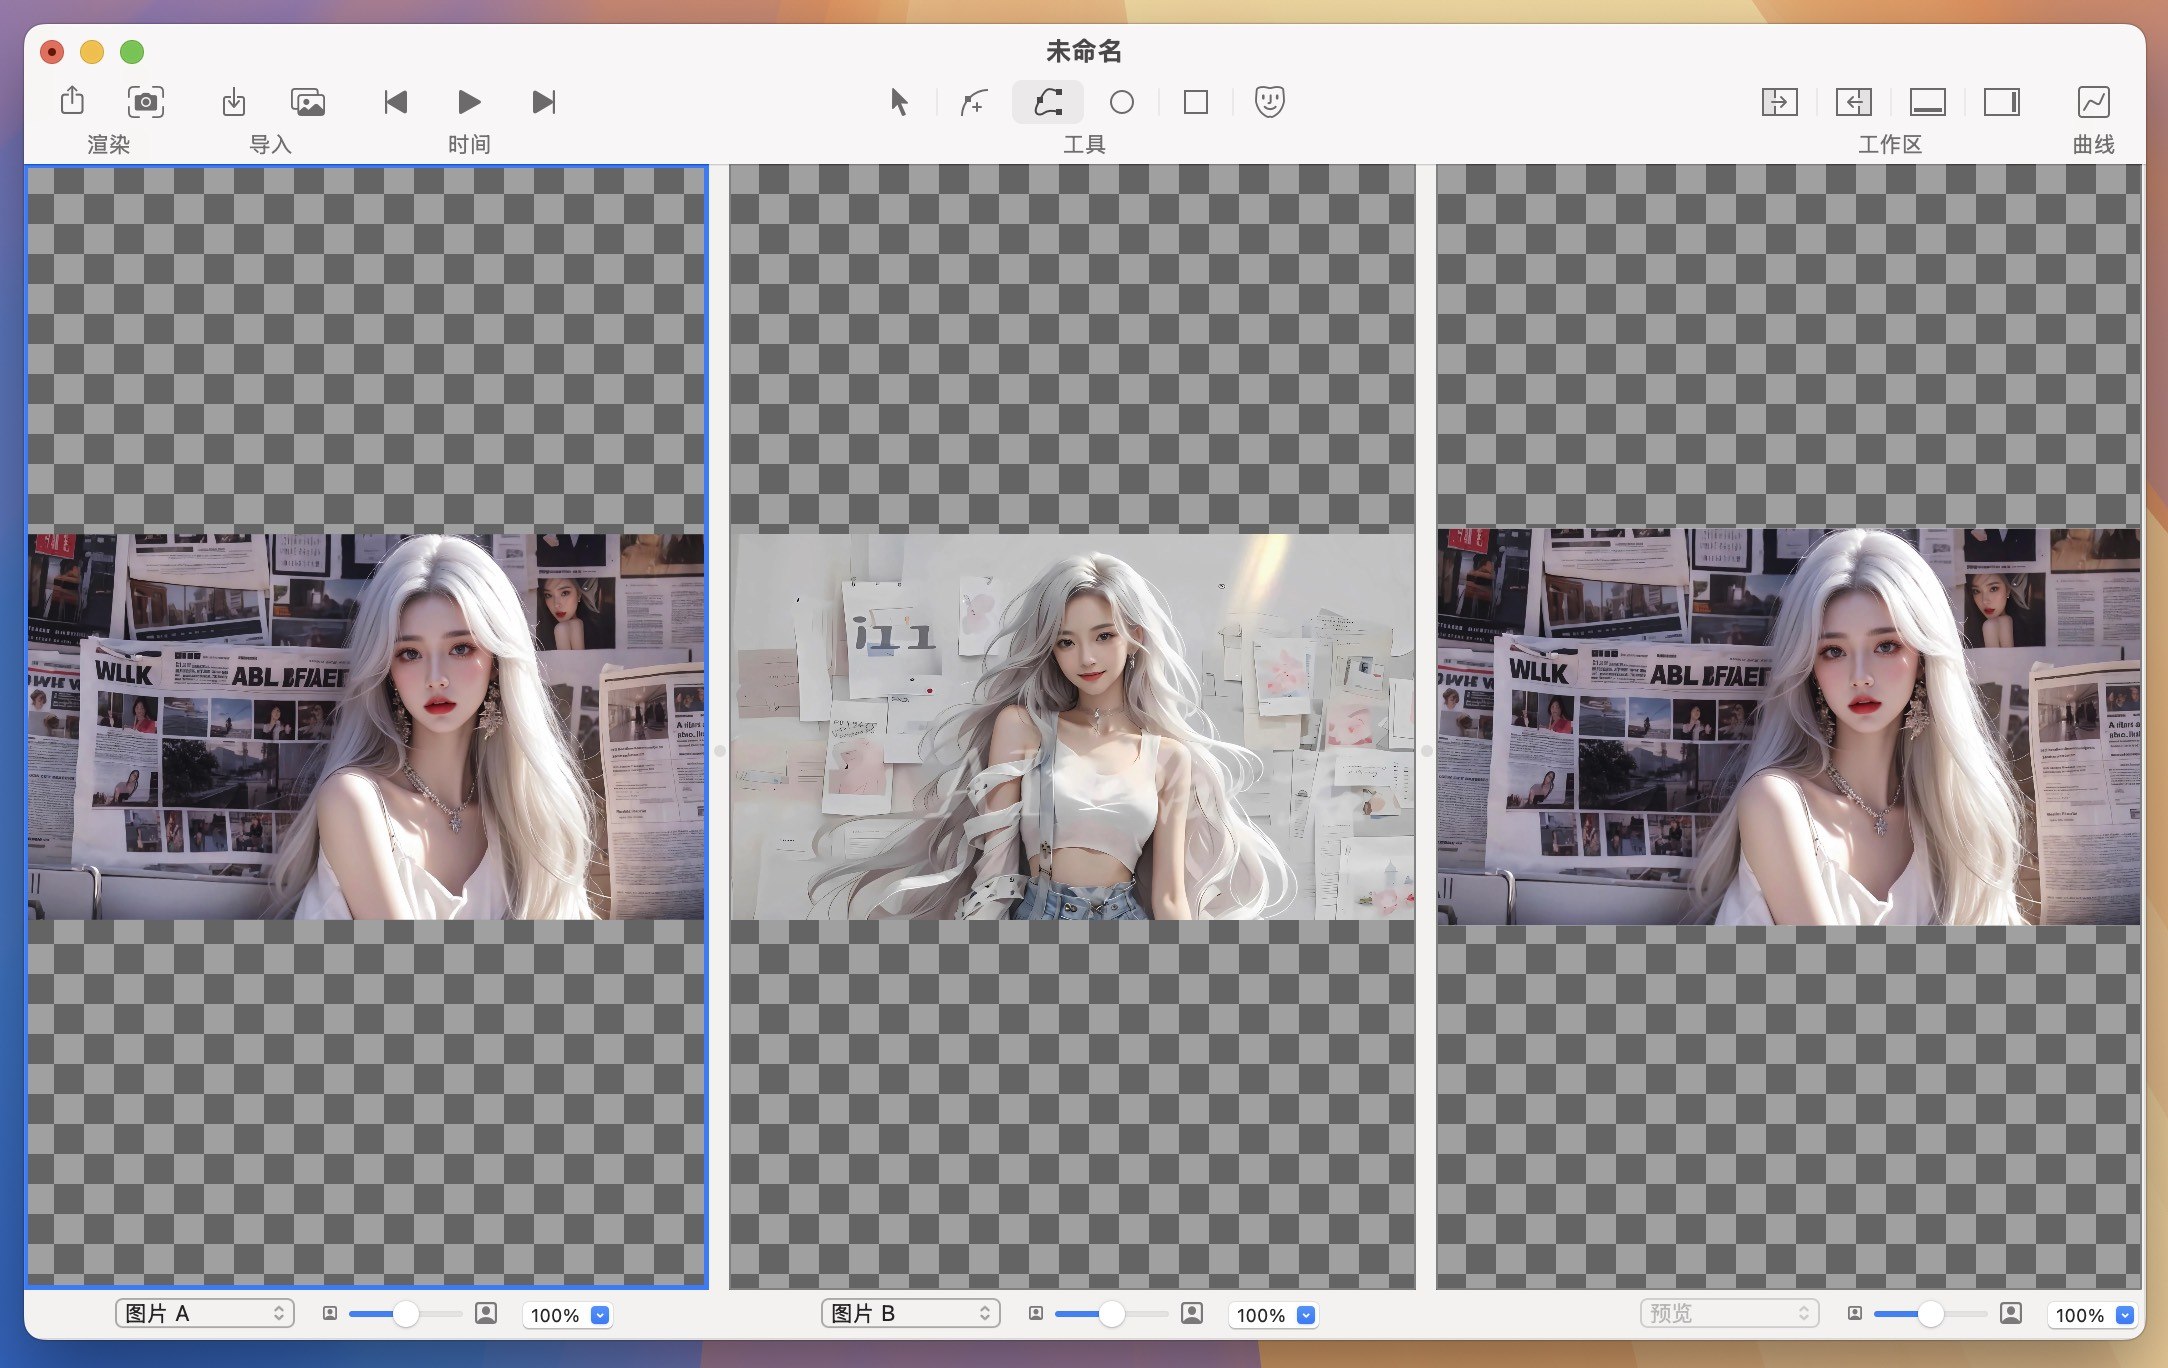Click the preview morph result image

click(1789, 726)
